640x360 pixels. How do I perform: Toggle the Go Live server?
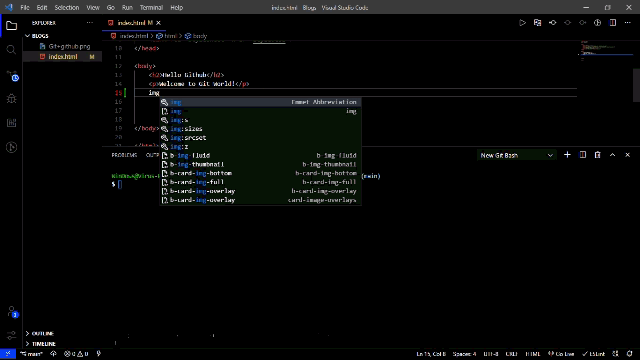(x=561, y=354)
